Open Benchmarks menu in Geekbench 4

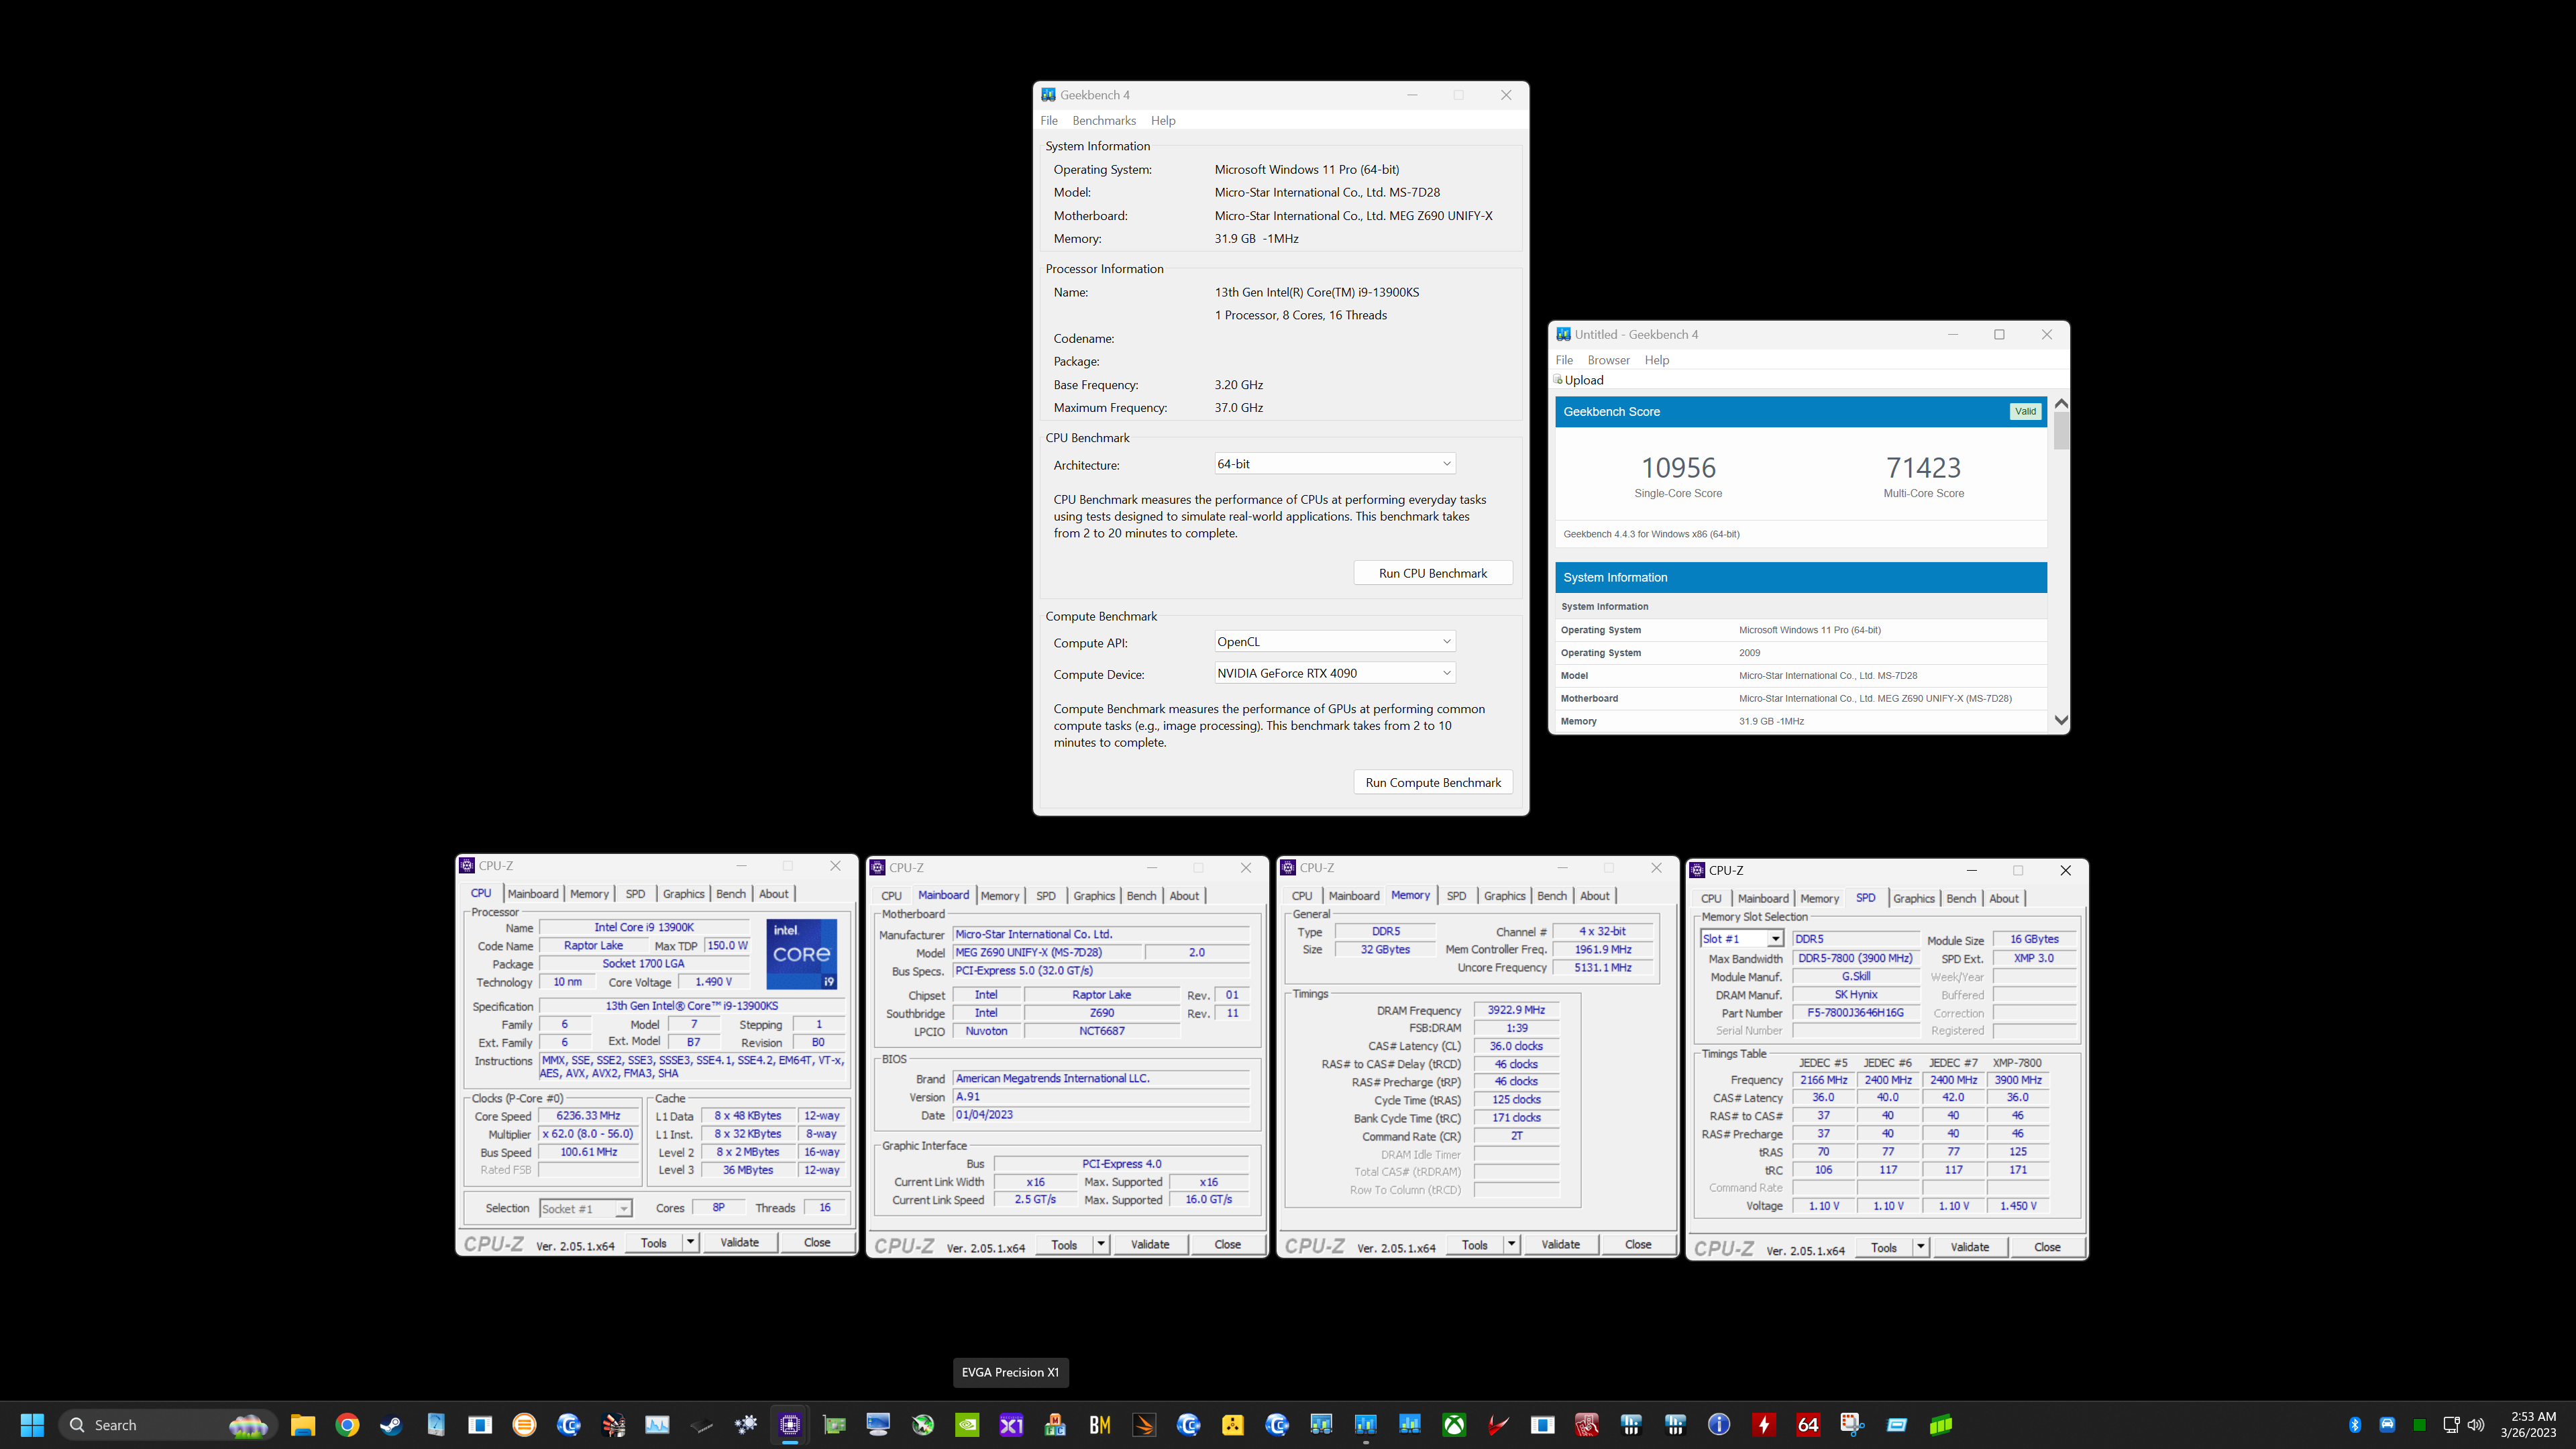[x=1104, y=120]
